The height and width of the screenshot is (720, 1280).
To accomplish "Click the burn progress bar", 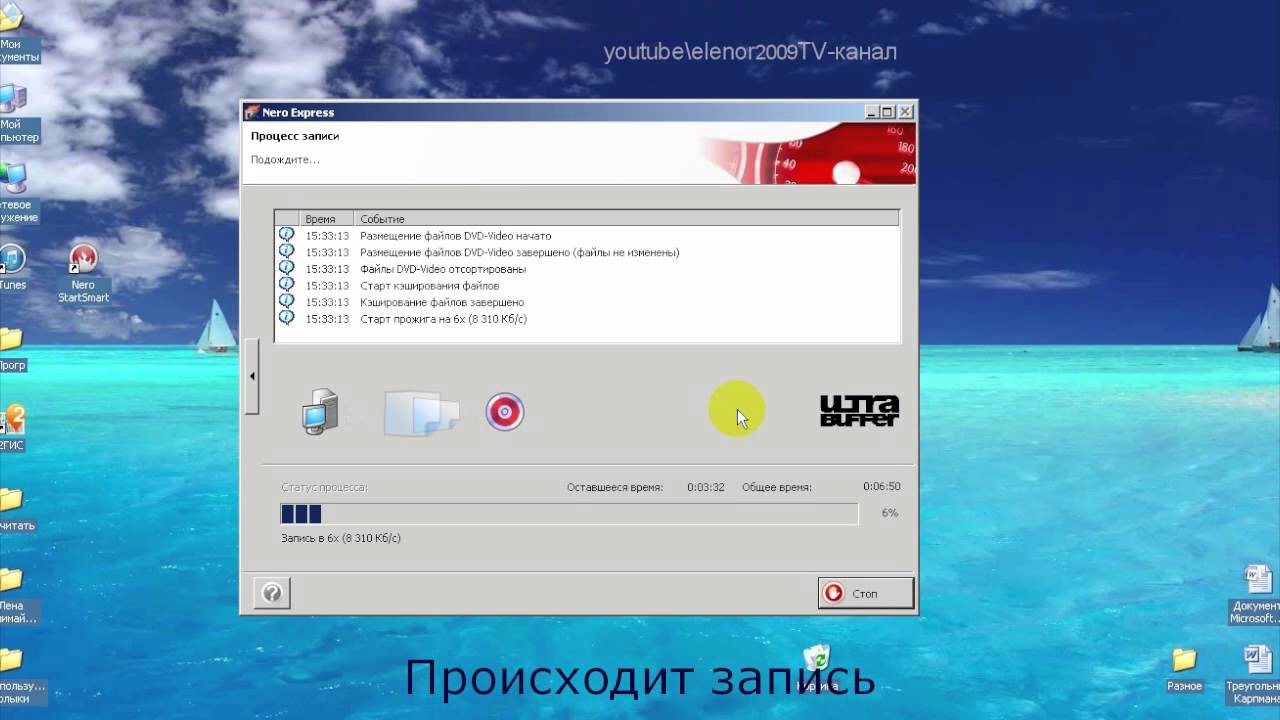I will [x=569, y=514].
